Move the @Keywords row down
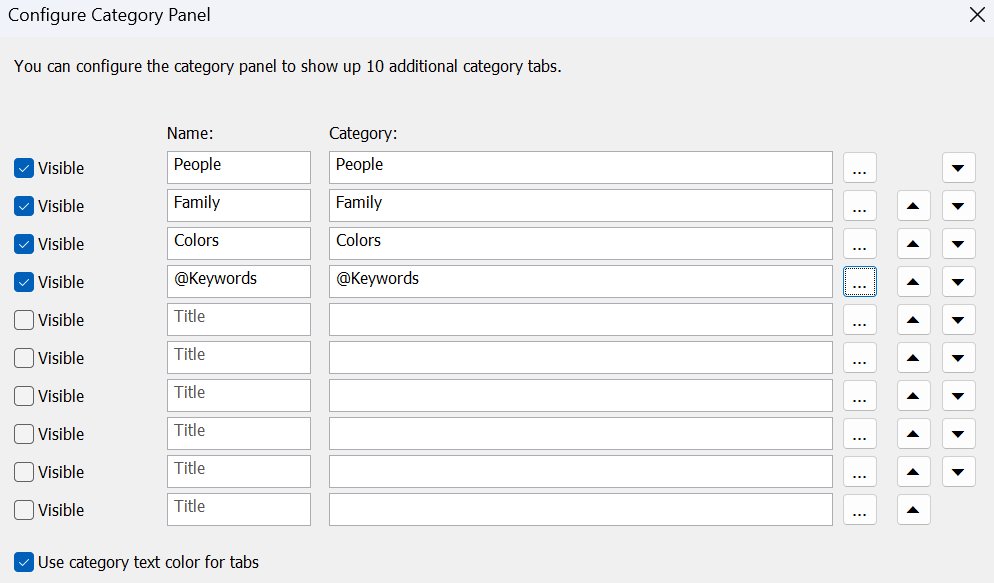Viewport: 994px width, 583px height. 958,282
